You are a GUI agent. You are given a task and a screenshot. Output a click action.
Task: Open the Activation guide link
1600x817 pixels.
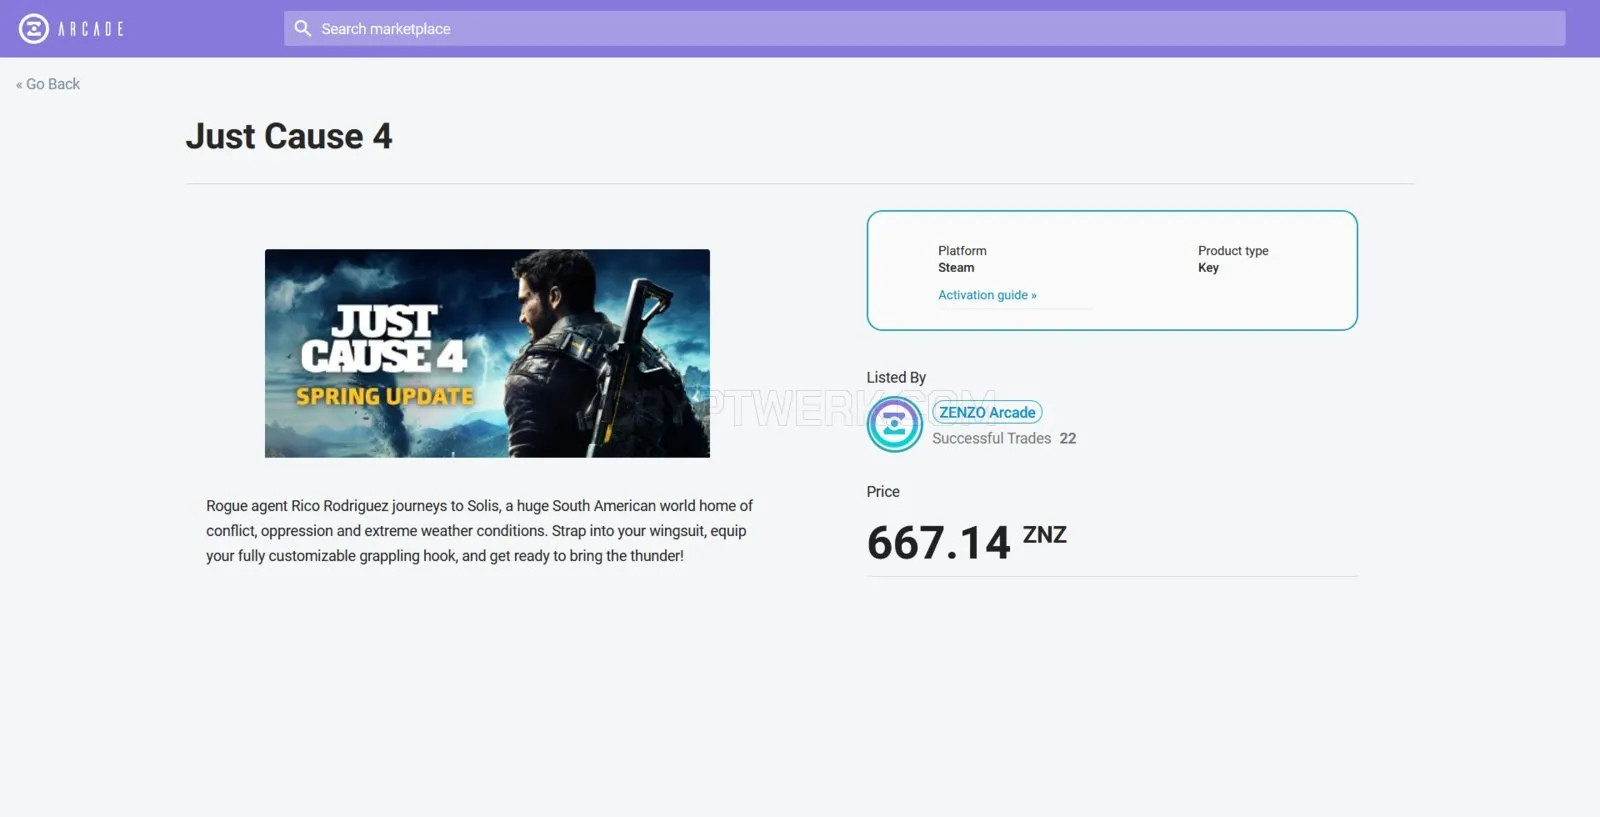[x=987, y=295]
